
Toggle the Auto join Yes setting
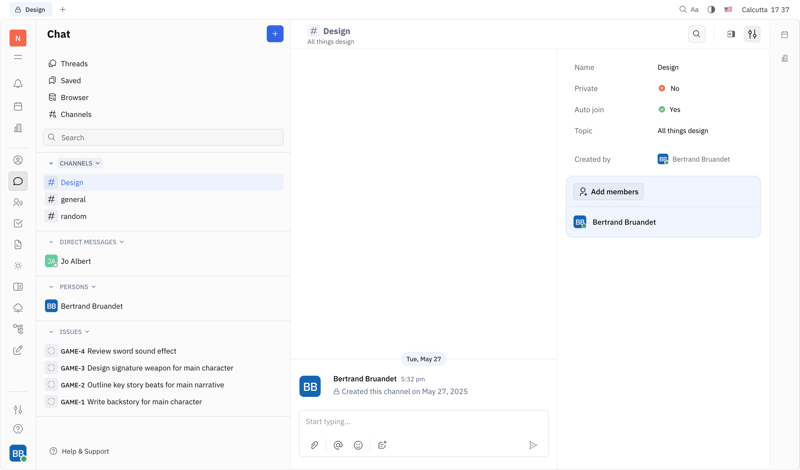pos(669,109)
